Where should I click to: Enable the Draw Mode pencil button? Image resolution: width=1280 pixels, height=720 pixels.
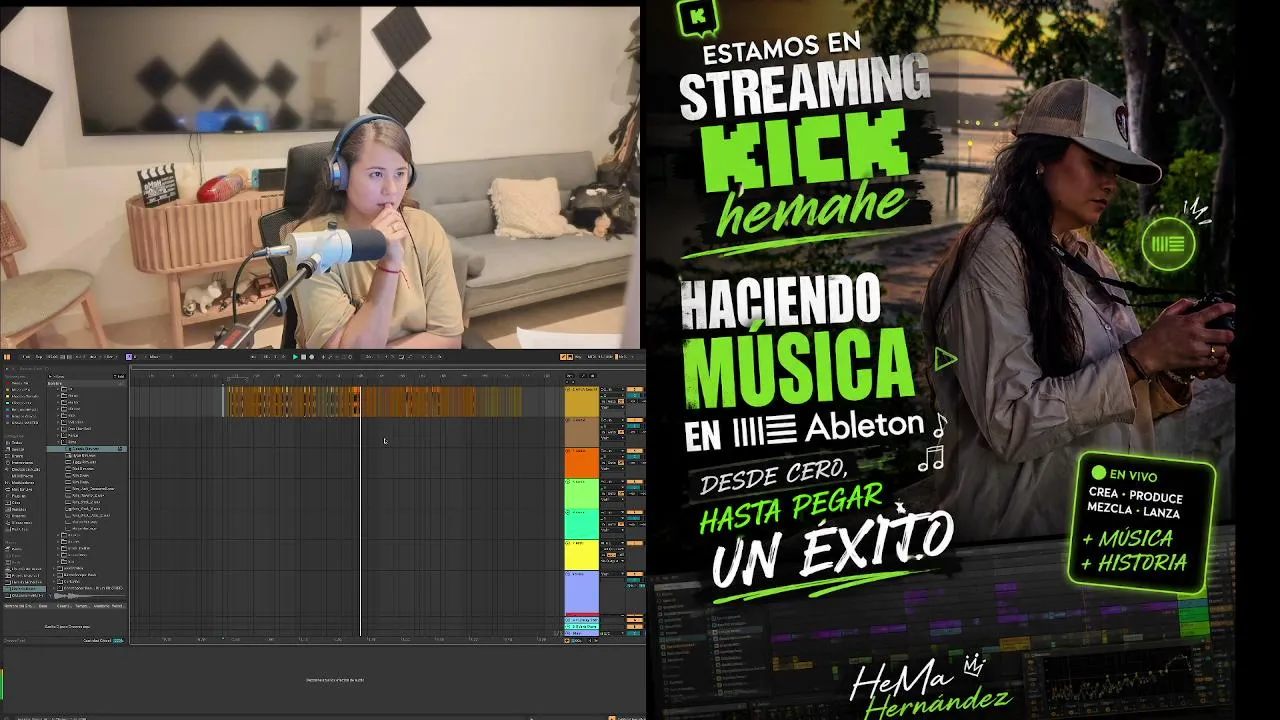(x=563, y=356)
